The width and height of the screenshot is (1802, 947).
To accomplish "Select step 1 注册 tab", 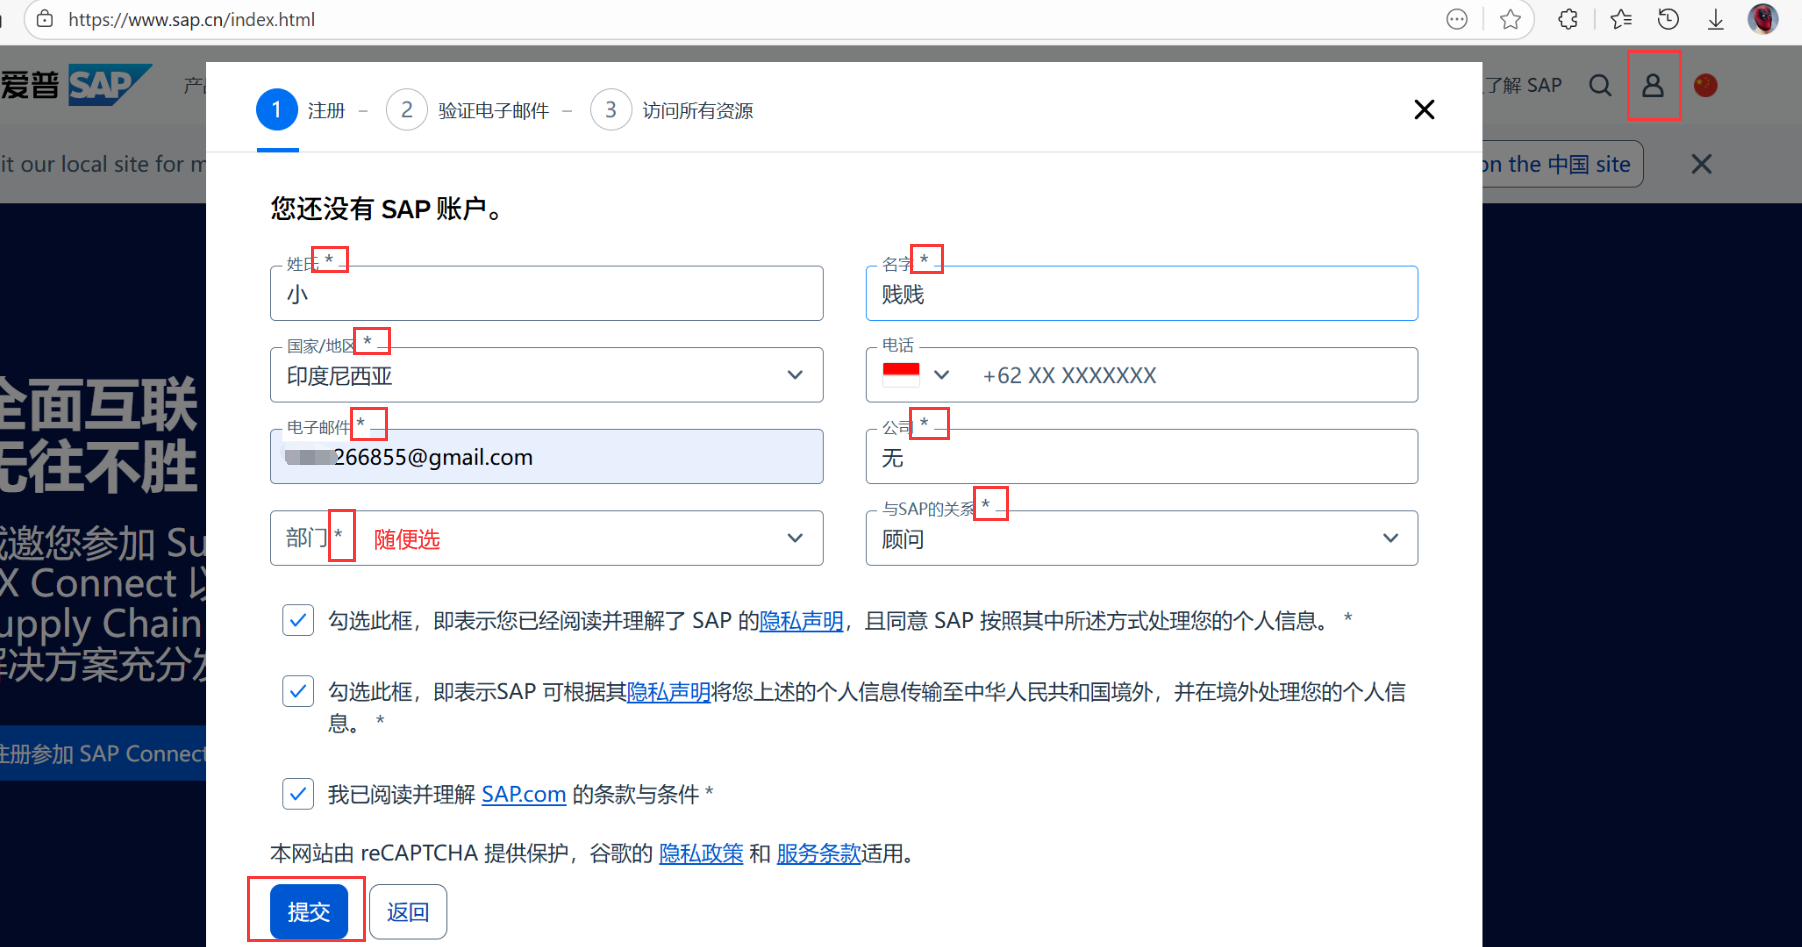I will [301, 110].
